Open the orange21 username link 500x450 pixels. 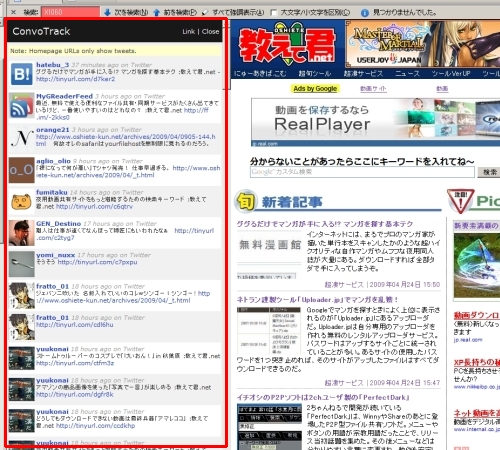point(53,130)
